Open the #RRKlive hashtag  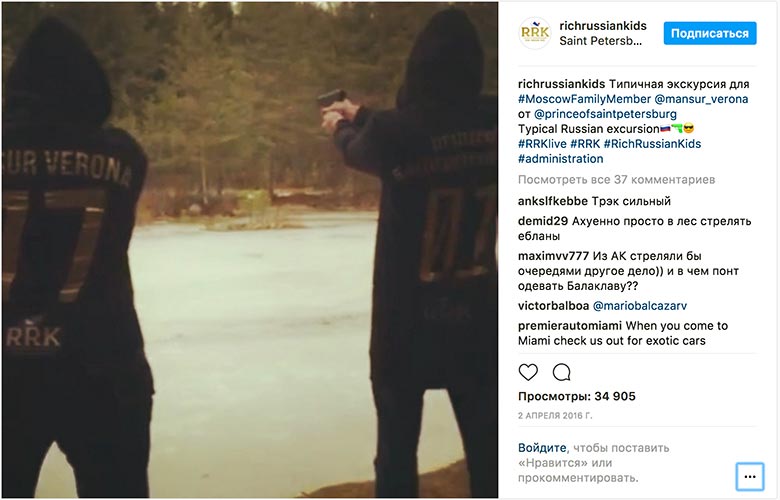point(542,144)
